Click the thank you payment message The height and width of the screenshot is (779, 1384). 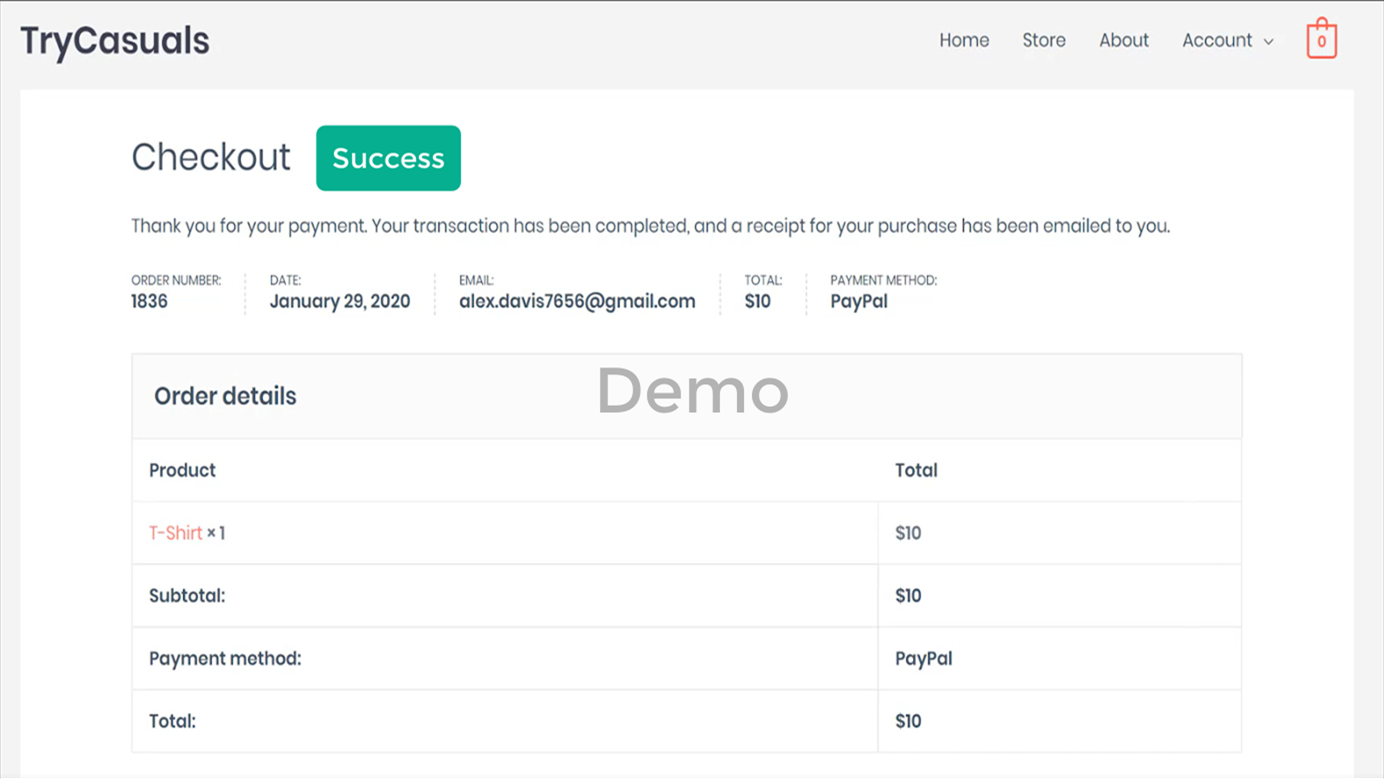point(650,226)
